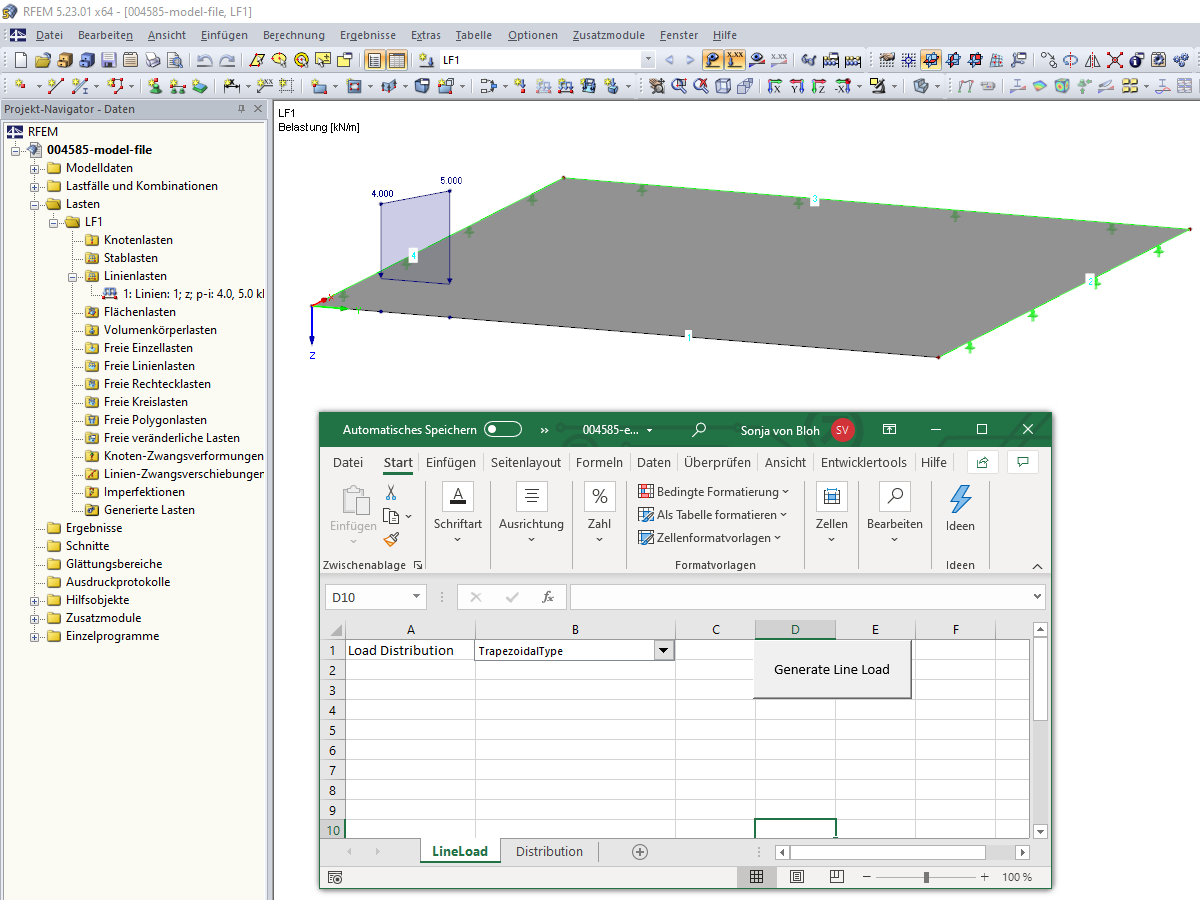
Task: Switch Excel to page layout view
Action: [797, 877]
